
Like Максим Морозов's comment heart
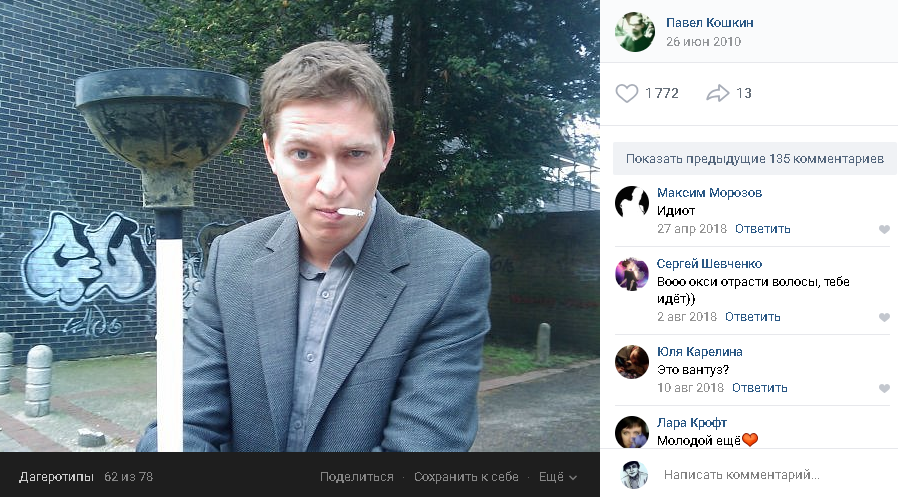click(x=884, y=229)
